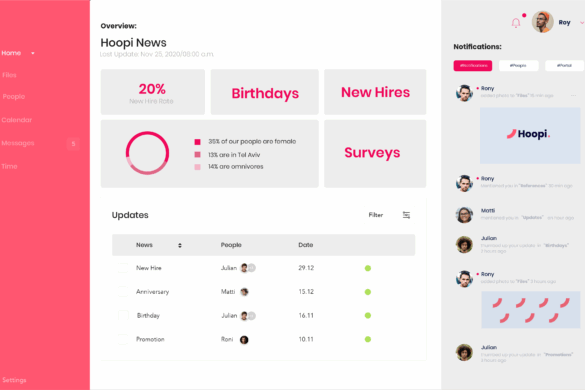The width and height of the screenshot is (585, 390).
Task: Click the Messages unread count badge
Action: tap(73, 144)
